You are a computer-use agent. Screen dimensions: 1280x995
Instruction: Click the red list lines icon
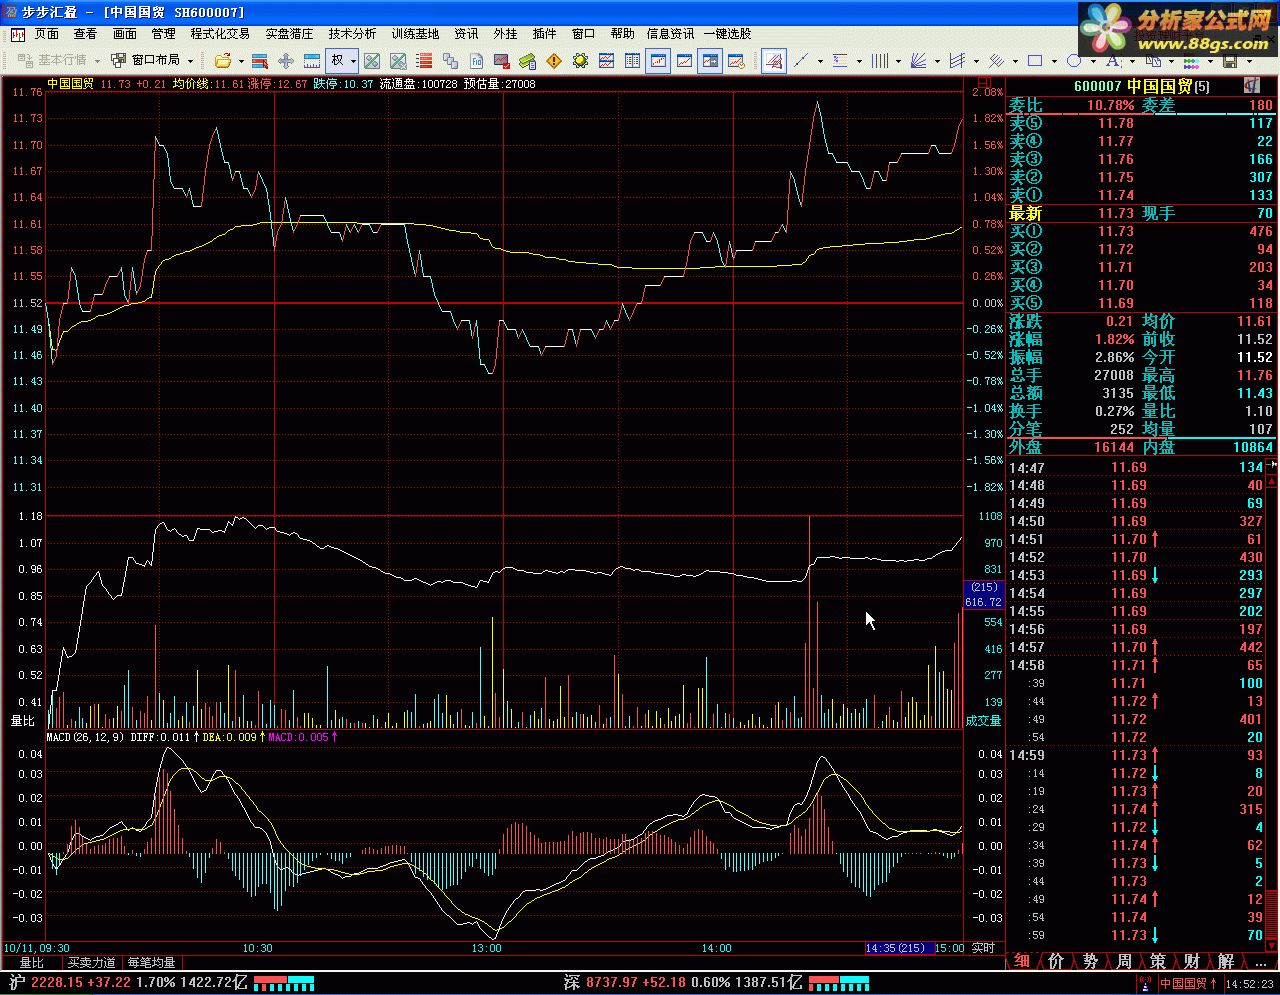click(424, 61)
